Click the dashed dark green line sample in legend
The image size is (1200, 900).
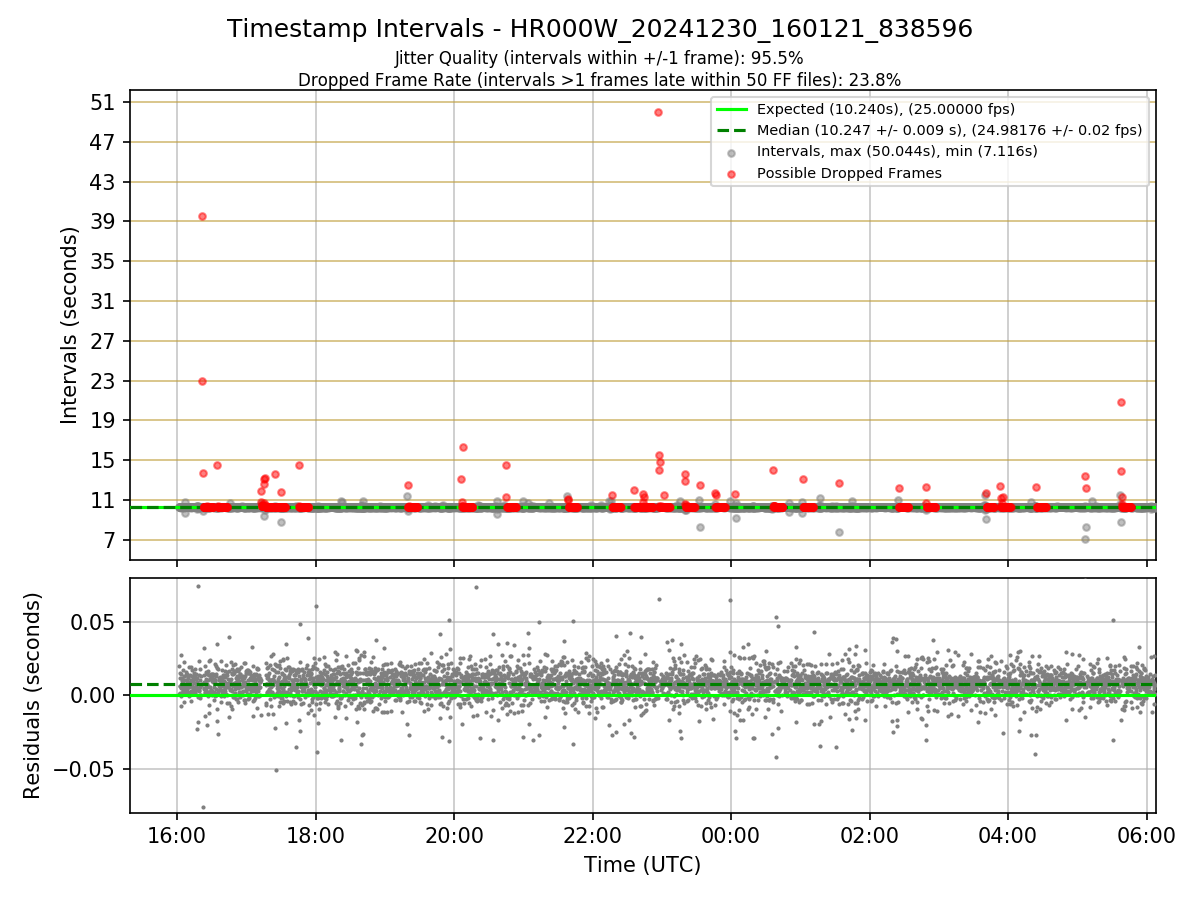pyautogui.click(x=731, y=130)
